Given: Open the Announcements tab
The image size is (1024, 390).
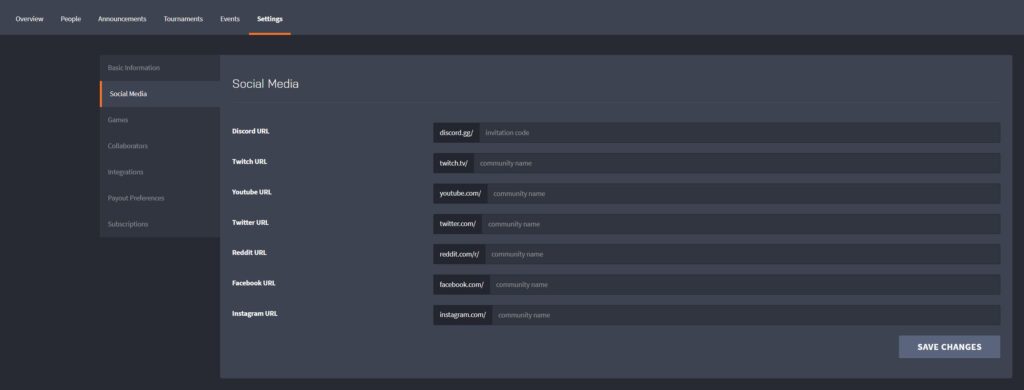Looking at the screenshot, I should pyautogui.click(x=122, y=19).
